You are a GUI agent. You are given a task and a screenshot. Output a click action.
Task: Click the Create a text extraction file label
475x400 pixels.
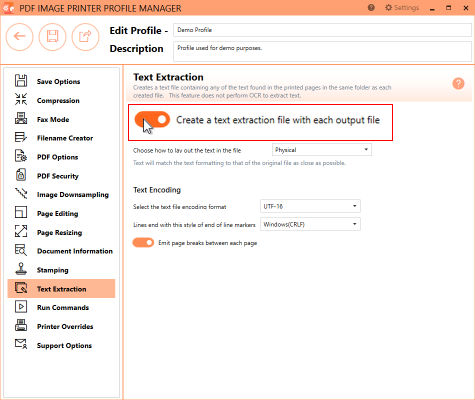[278, 120]
